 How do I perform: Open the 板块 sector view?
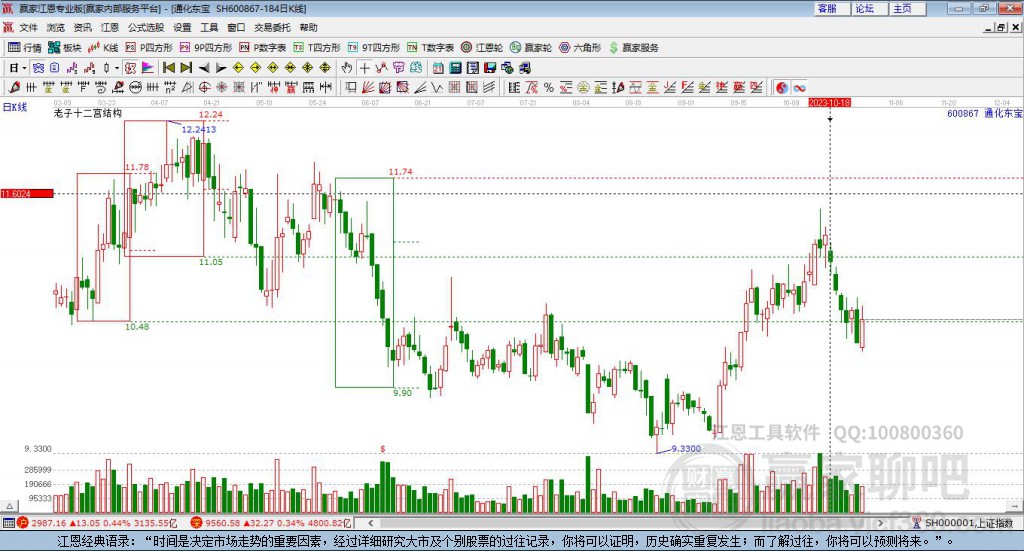(64, 48)
